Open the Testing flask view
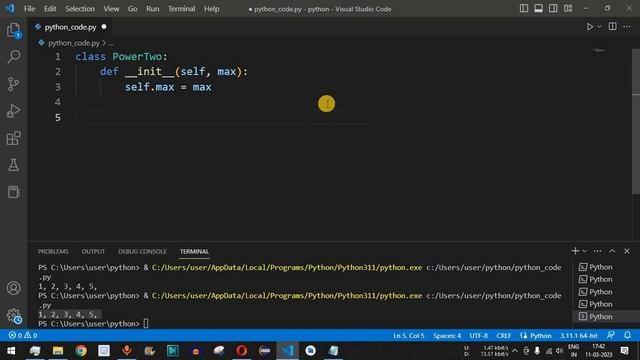 [13, 165]
